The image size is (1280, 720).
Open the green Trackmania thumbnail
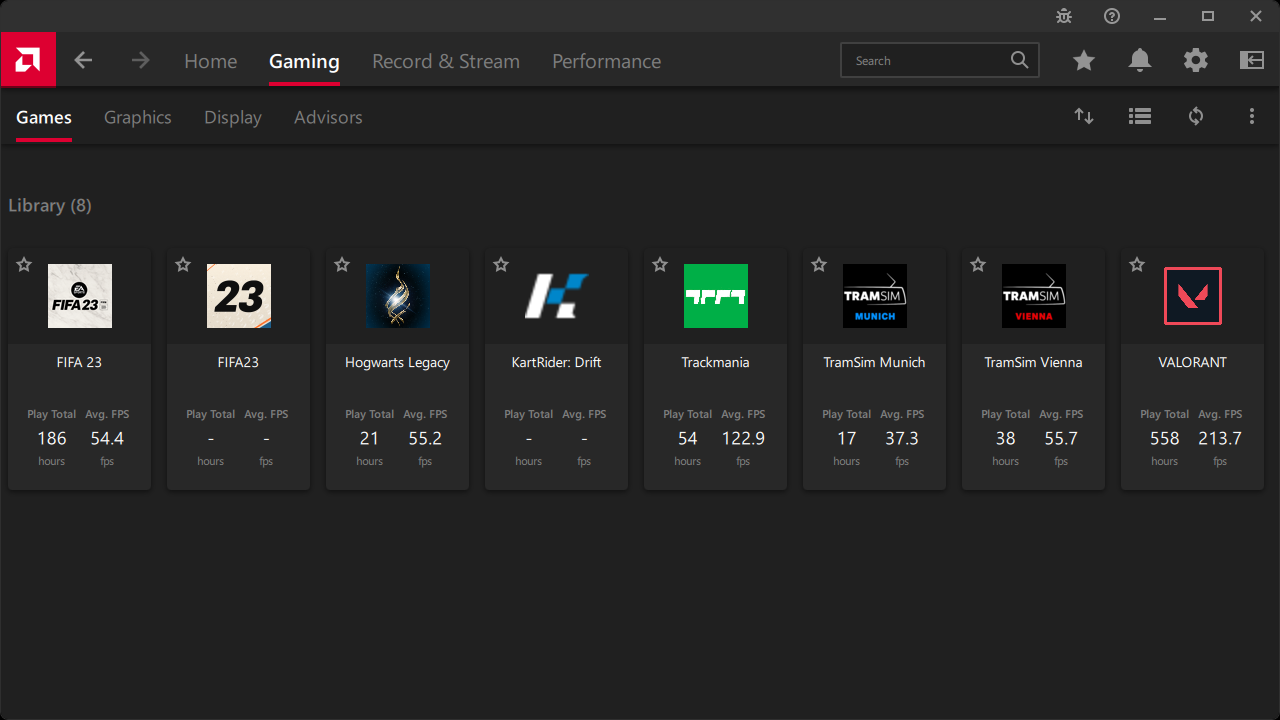716,296
